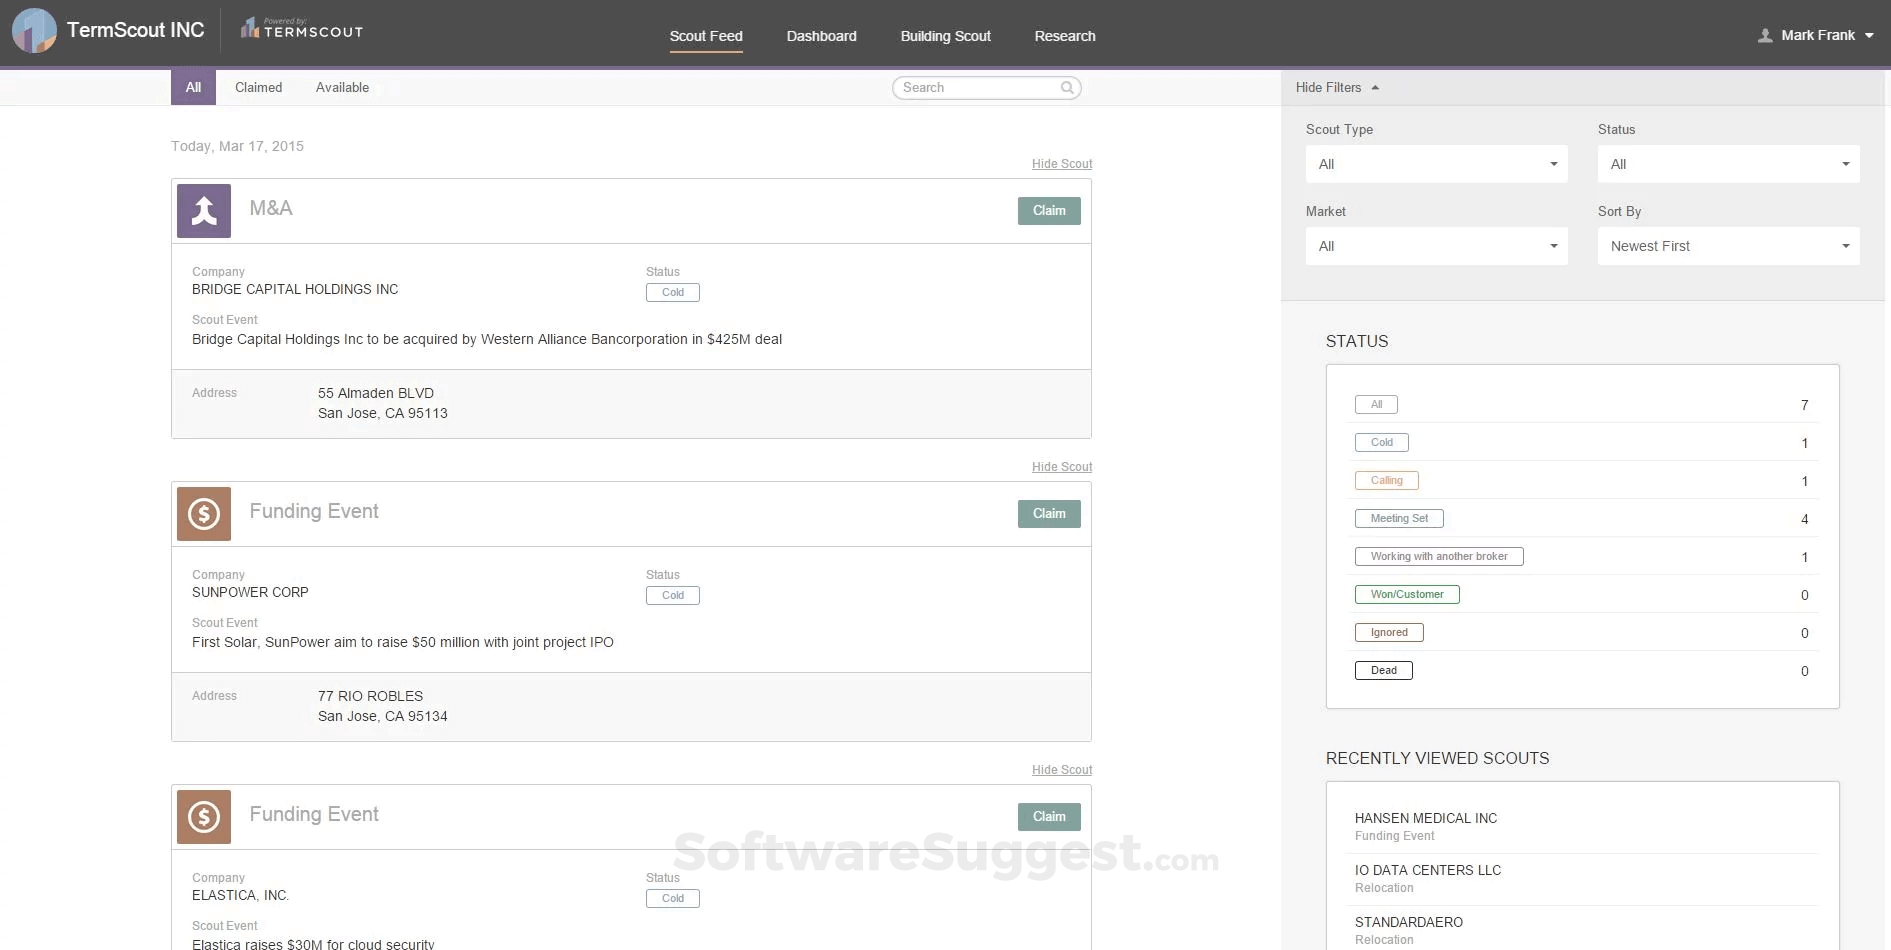This screenshot has width=1891, height=950.
Task: Click Cold status badge for Elastica Inc
Action: pos(673,899)
